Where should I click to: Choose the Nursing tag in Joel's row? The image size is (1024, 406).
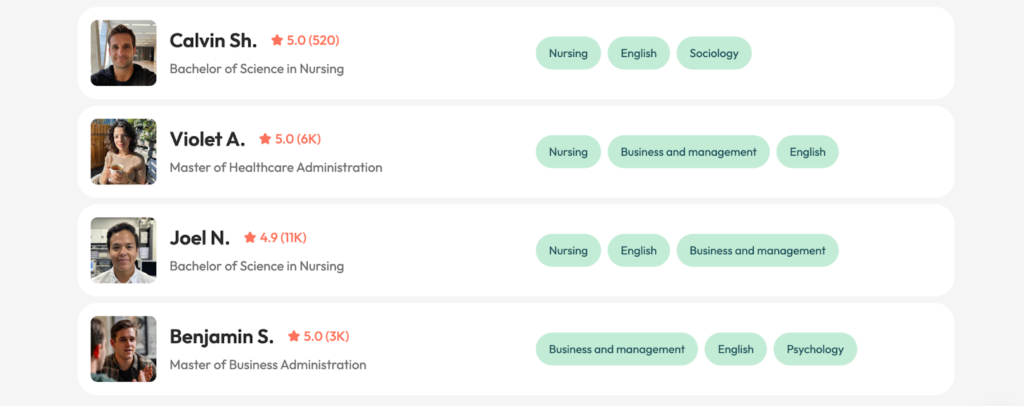(x=568, y=250)
